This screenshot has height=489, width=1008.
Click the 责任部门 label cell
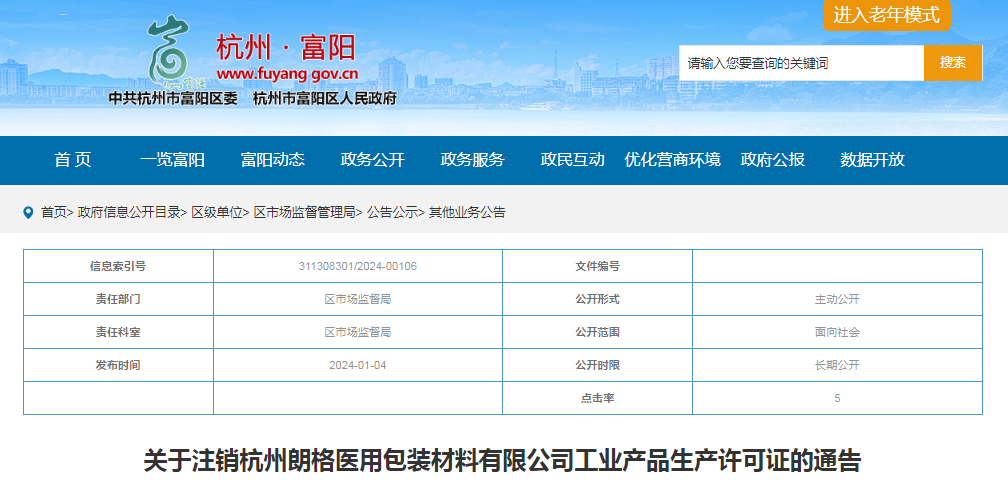[x=118, y=299]
